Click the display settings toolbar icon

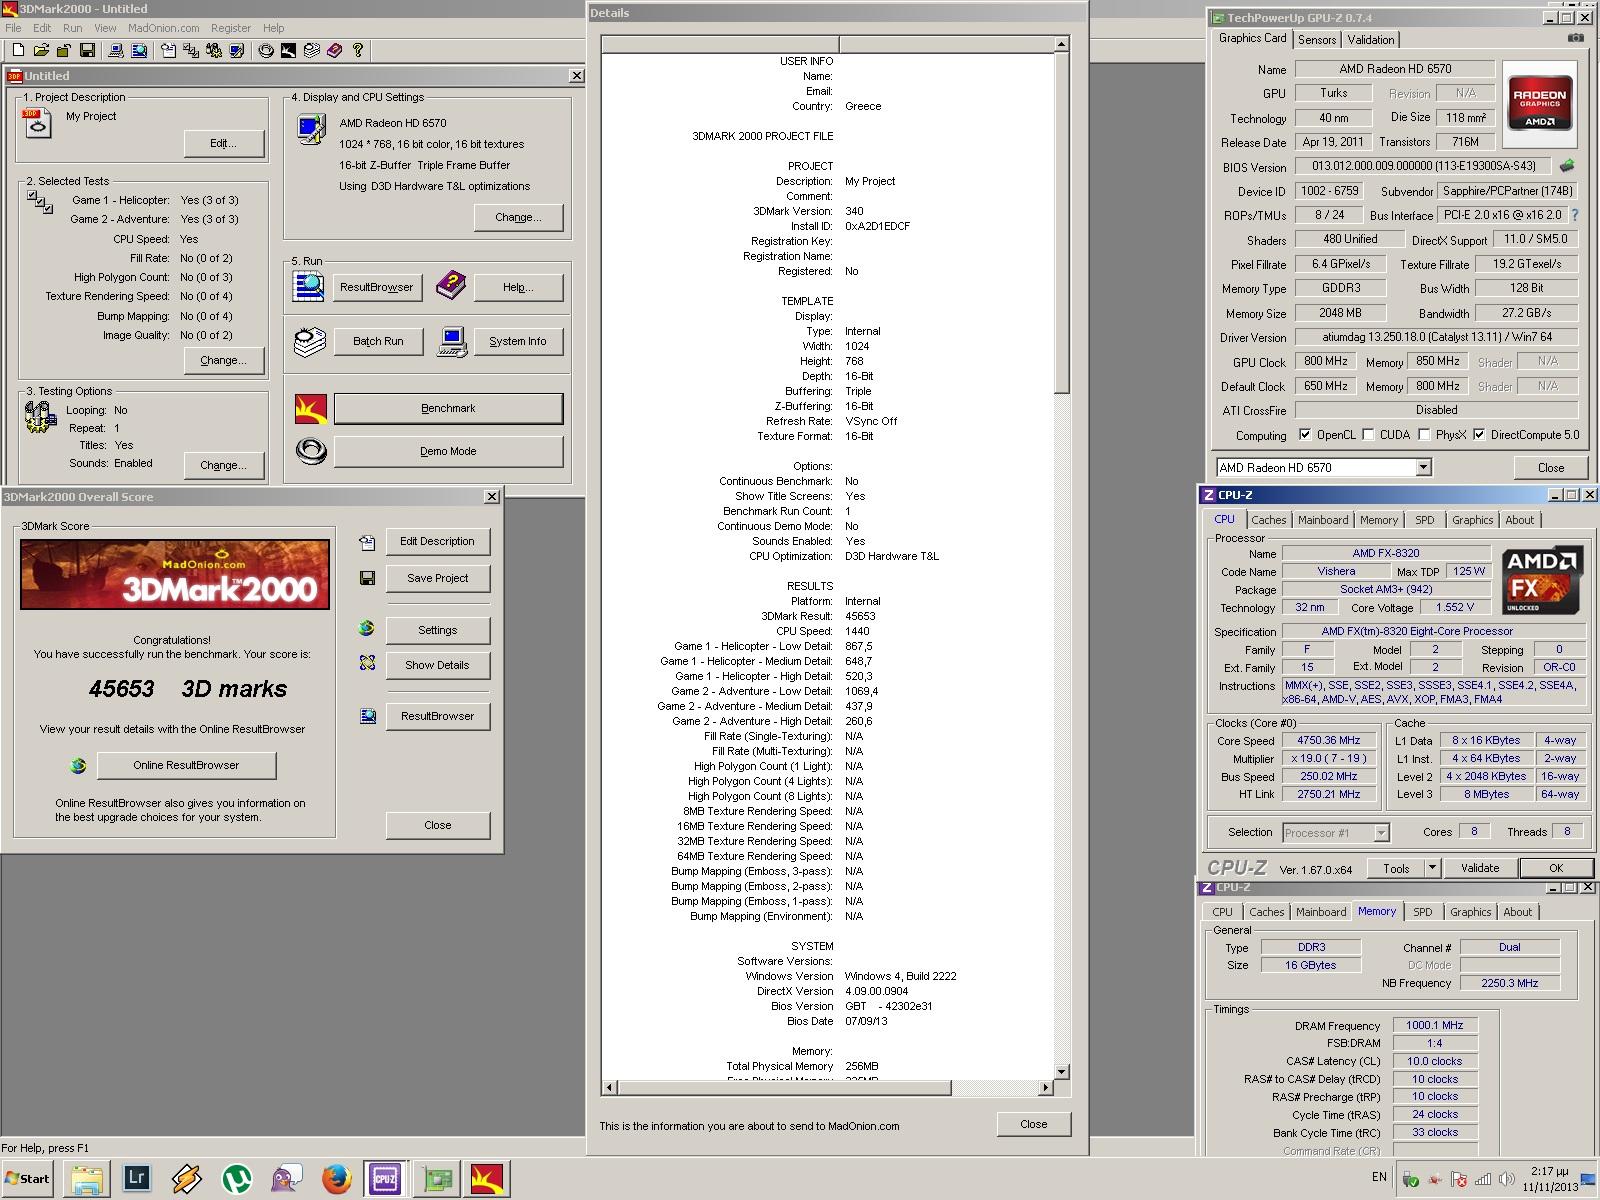pyautogui.click(x=237, y=50)
